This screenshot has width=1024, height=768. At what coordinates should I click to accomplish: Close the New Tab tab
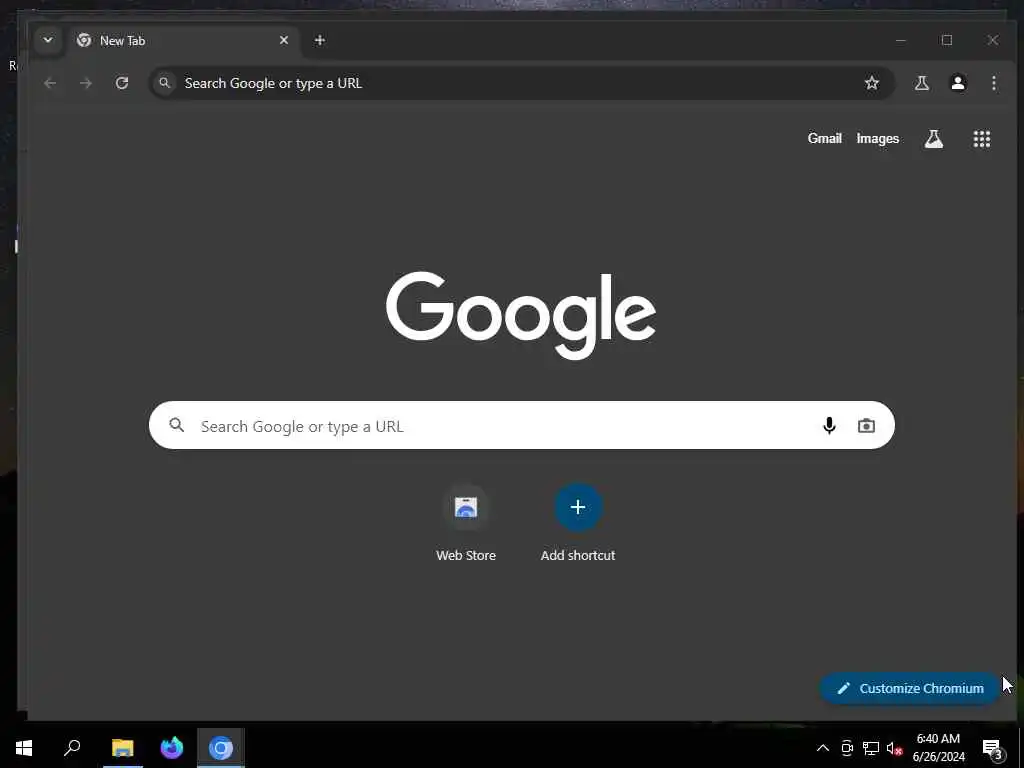(x=284, y=40)
